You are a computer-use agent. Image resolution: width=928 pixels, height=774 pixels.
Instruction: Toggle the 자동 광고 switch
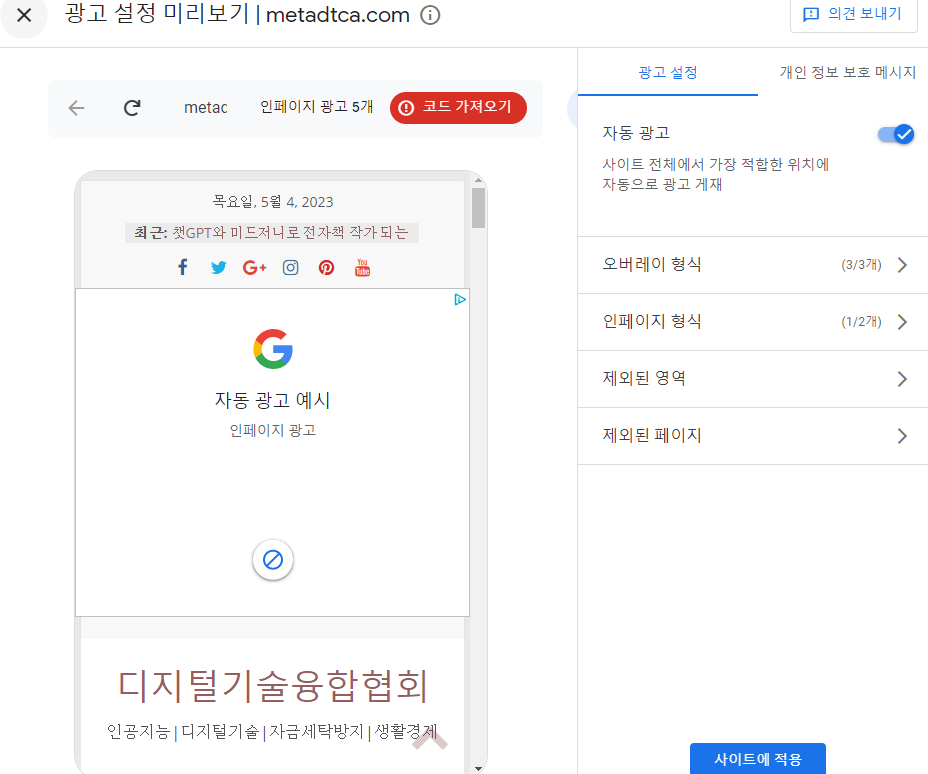[x=896, y=134]
